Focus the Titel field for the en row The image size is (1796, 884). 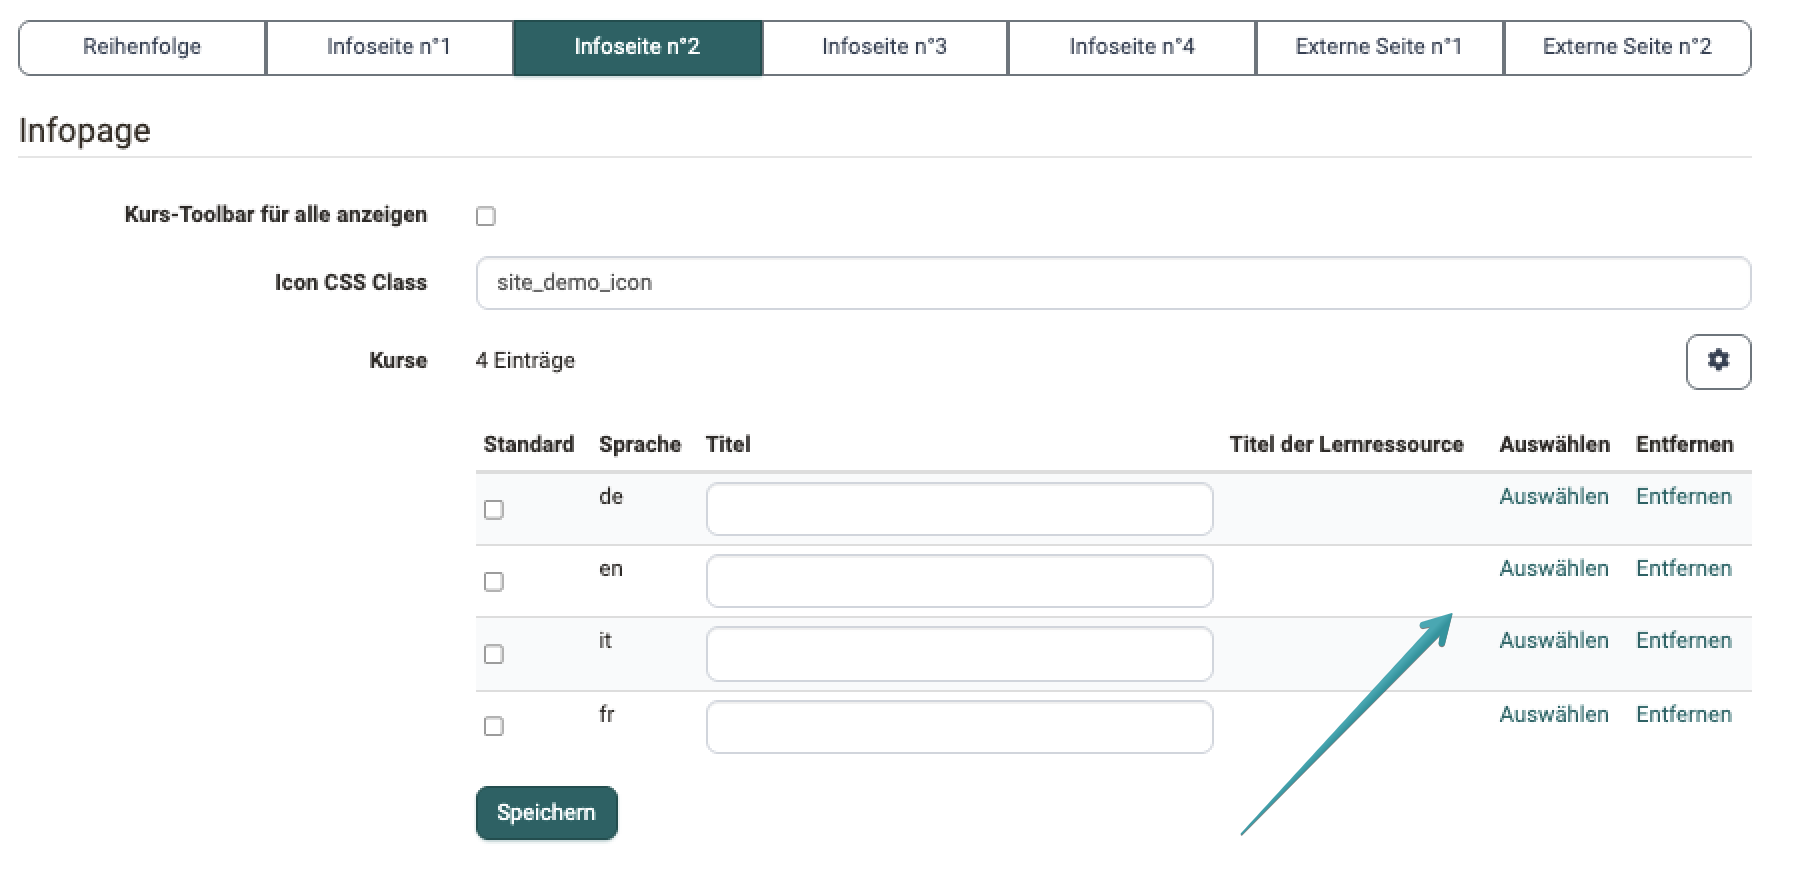[960, 581]
